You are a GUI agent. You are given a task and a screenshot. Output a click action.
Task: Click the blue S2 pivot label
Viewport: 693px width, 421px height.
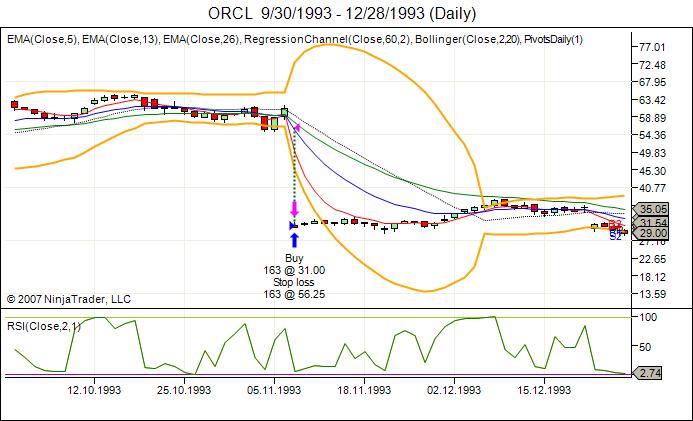(x=615, y=237)
